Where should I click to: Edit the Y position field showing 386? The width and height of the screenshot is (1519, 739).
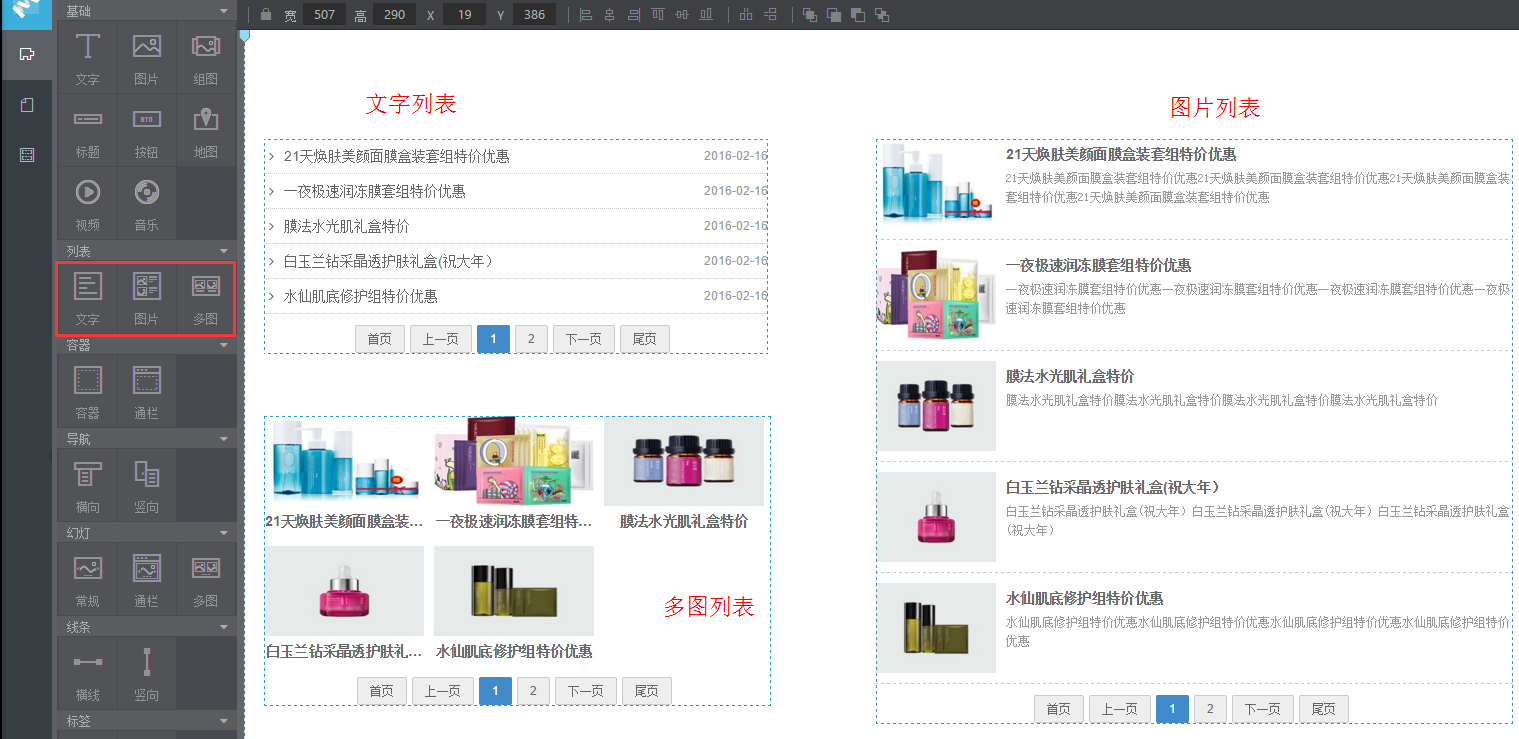tap(534, 15)
